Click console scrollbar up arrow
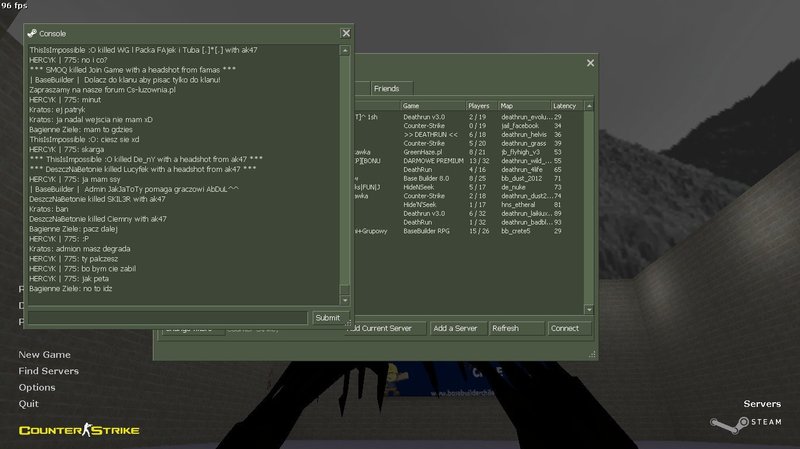The image size is (800, 449). [x=346, y=49]
